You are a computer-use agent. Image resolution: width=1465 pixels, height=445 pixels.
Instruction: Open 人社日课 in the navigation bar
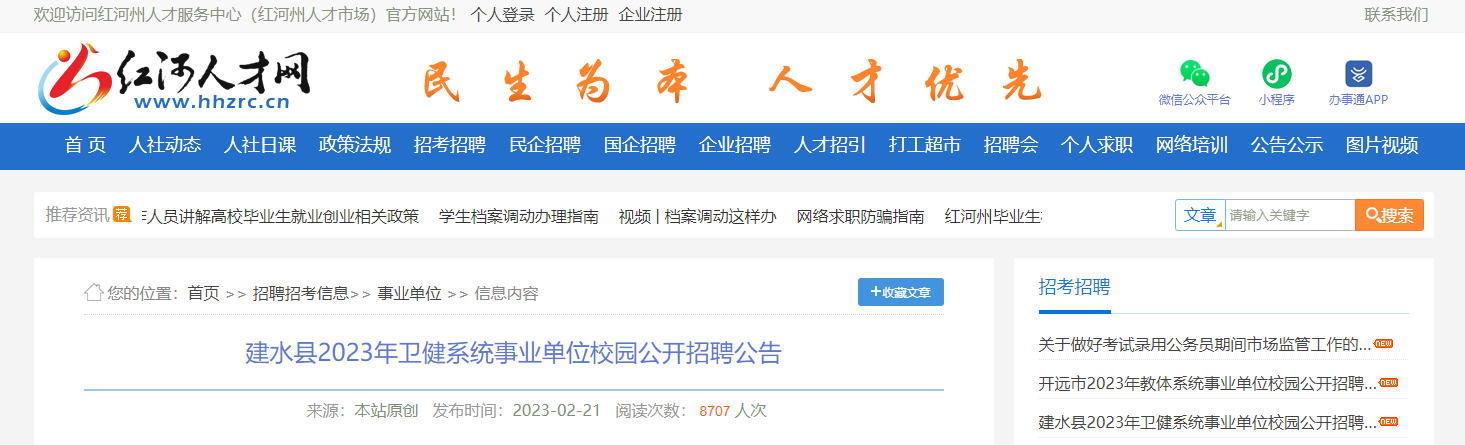260,145
